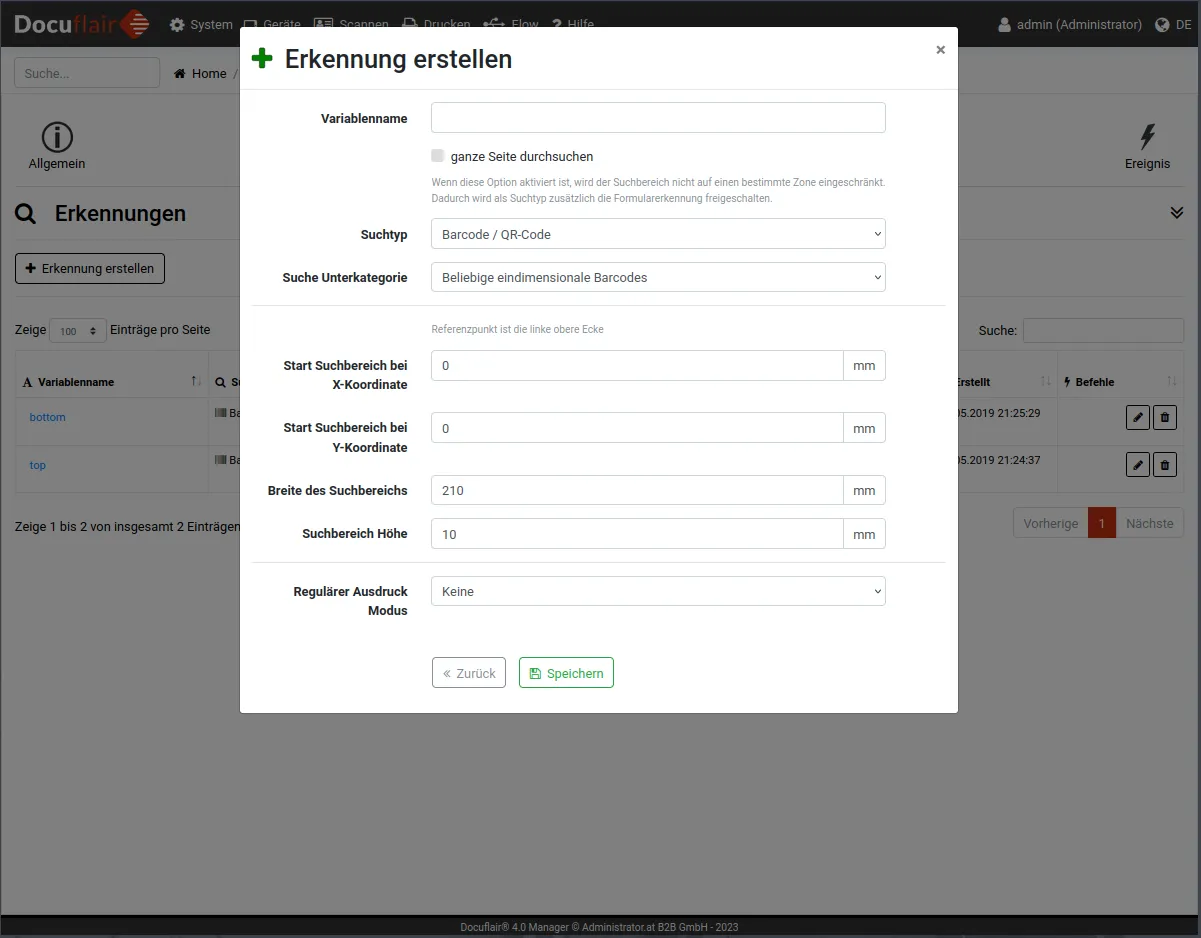Collapse the Erkennungen section chevron

tap(1176, 213)
